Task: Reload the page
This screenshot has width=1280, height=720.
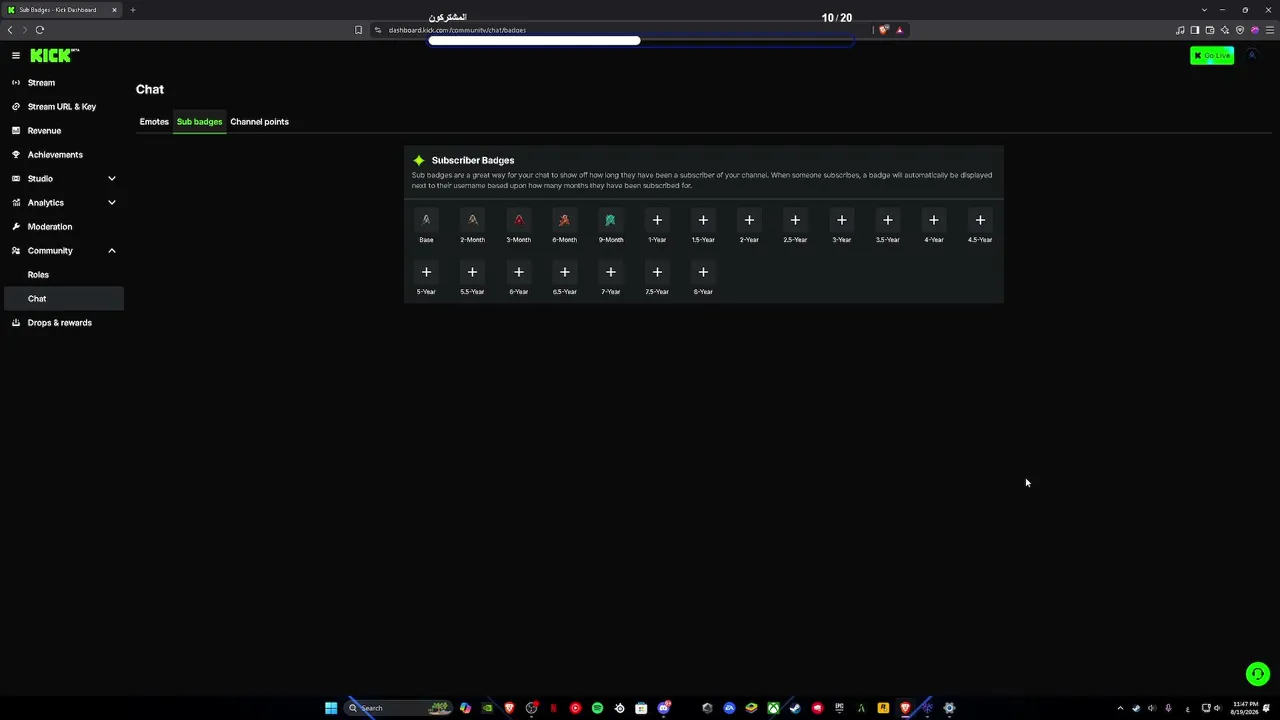Action: [x=40, y=30]
